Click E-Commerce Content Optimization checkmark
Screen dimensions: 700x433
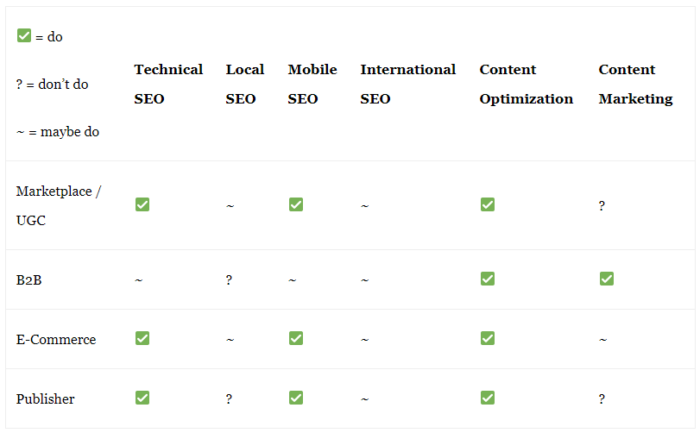488,338
